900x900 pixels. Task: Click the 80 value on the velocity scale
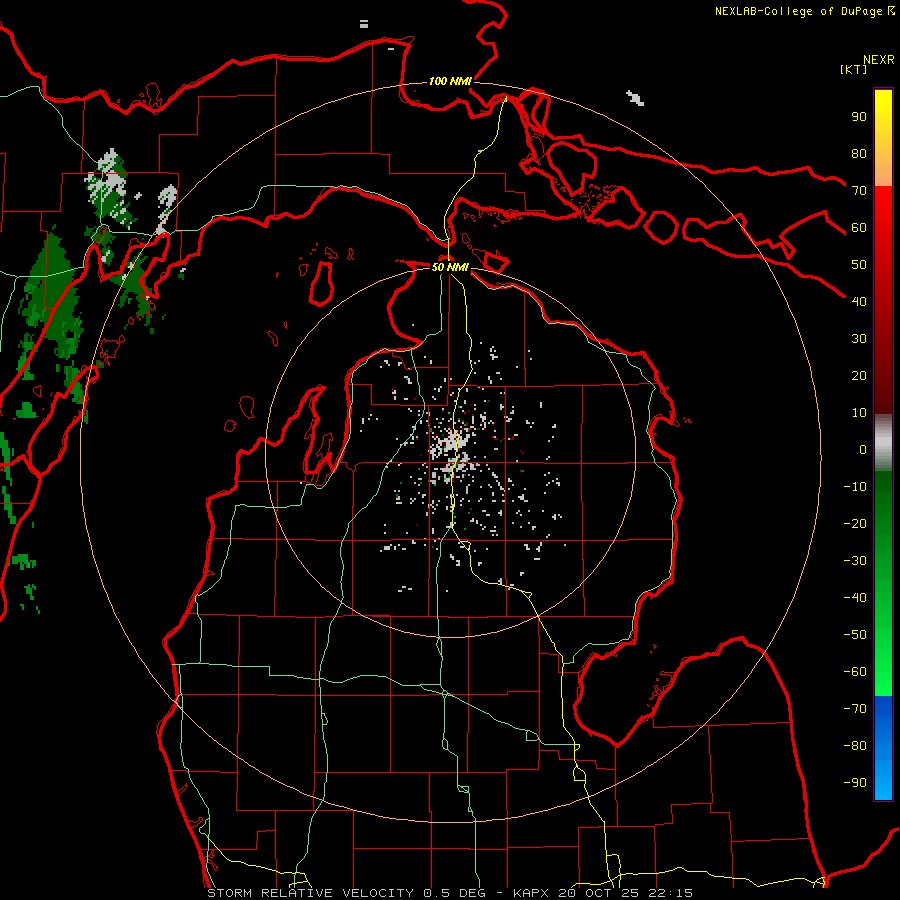point(859,153)
